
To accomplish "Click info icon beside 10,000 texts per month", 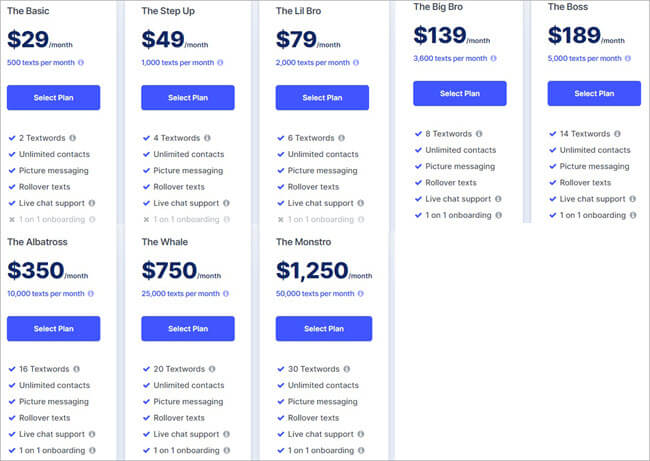I will click(89, 293).
